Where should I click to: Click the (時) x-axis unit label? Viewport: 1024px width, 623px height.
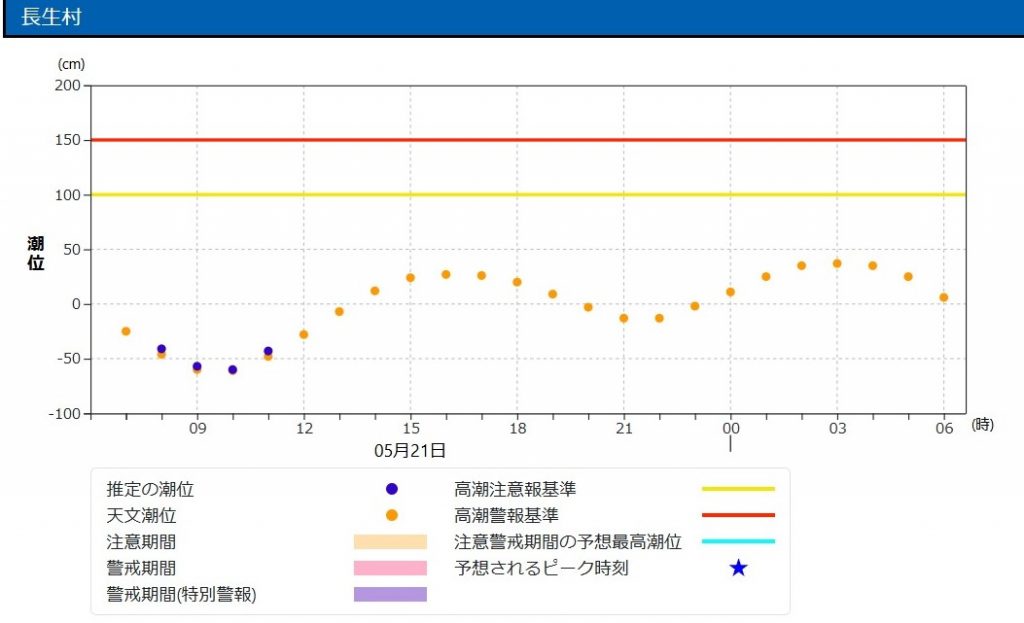pos(983,424)
